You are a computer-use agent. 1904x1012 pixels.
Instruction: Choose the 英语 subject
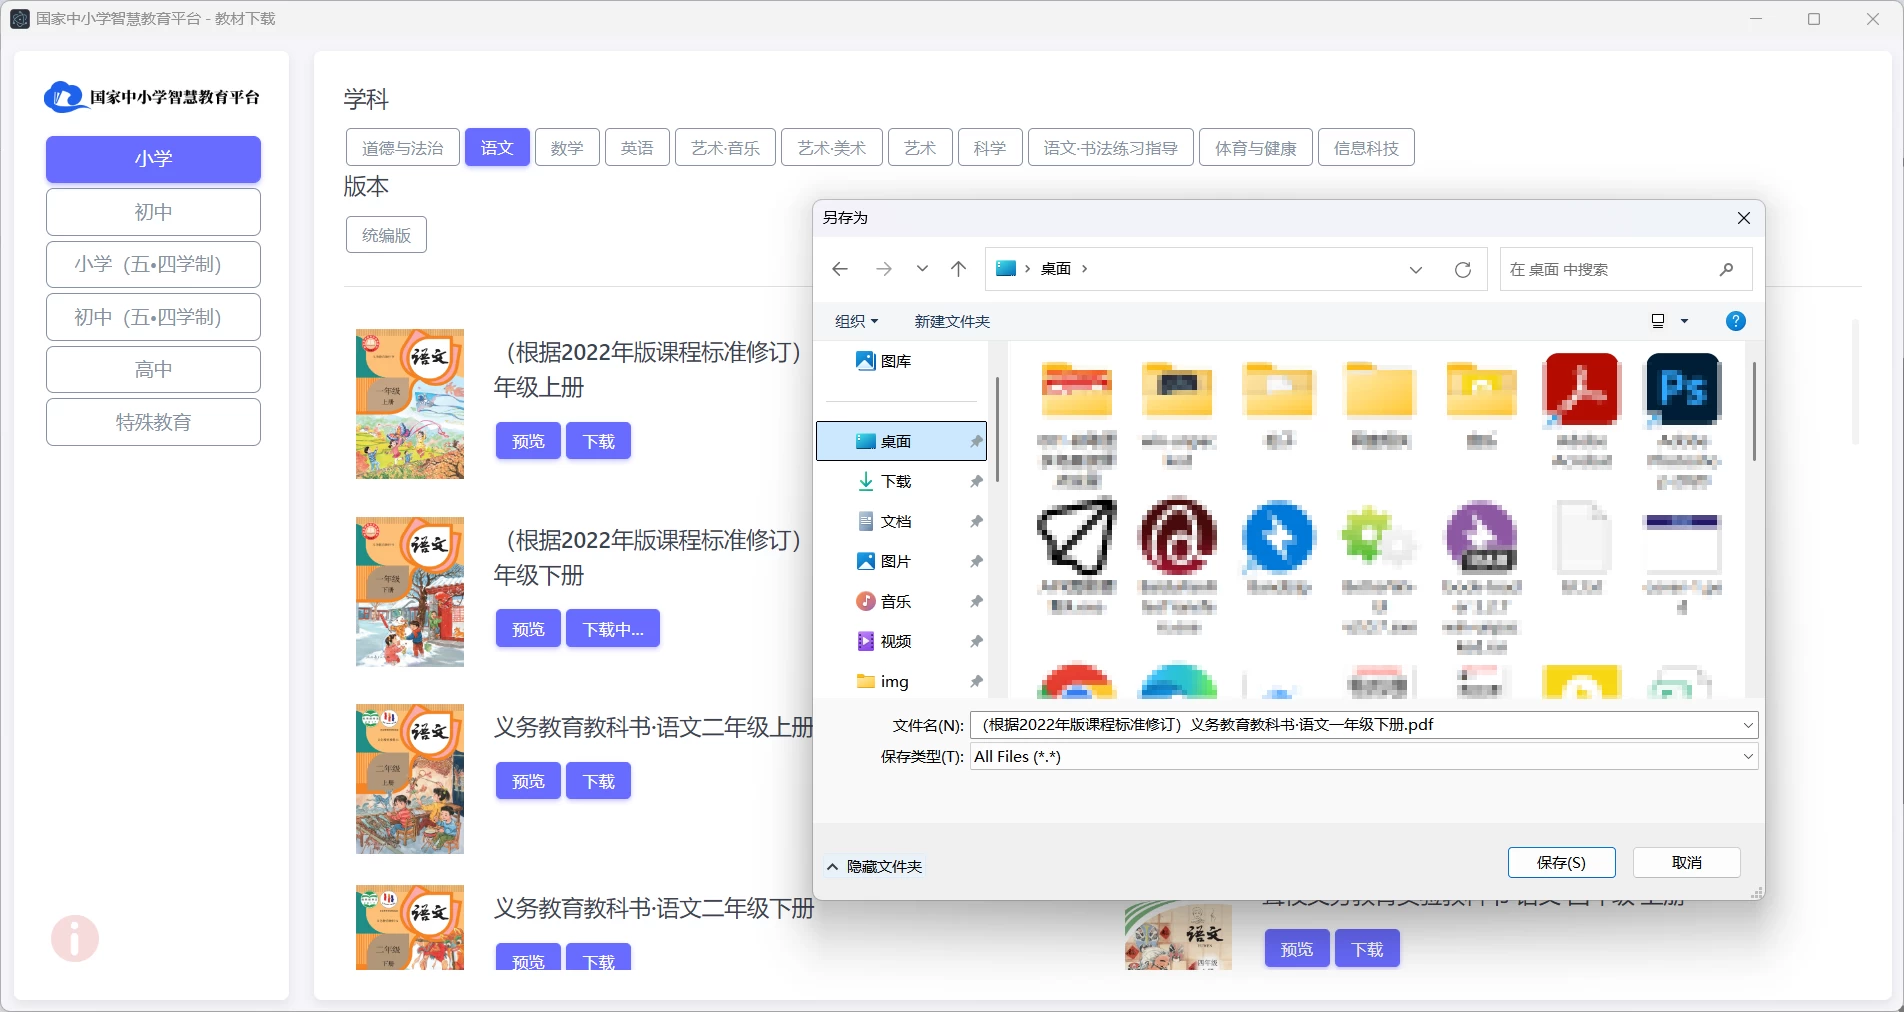point(637,148)
